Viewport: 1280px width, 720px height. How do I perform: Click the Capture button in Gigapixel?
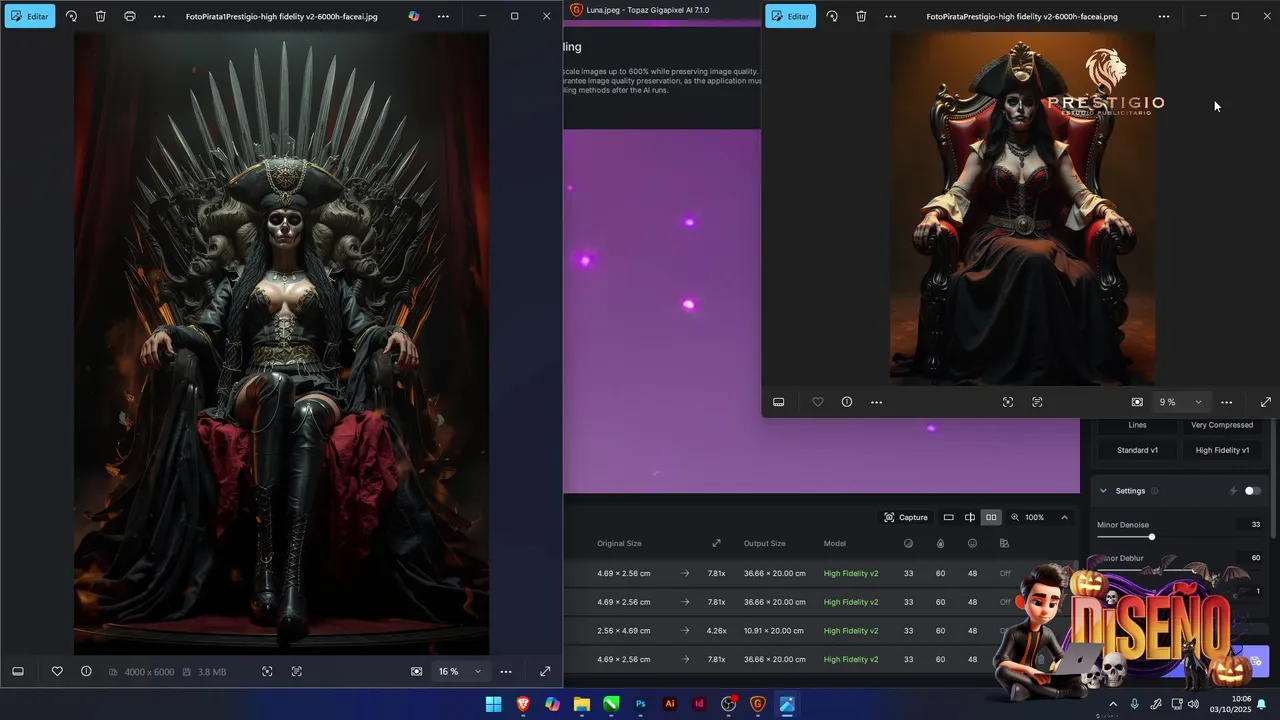[x=906, y=517]
